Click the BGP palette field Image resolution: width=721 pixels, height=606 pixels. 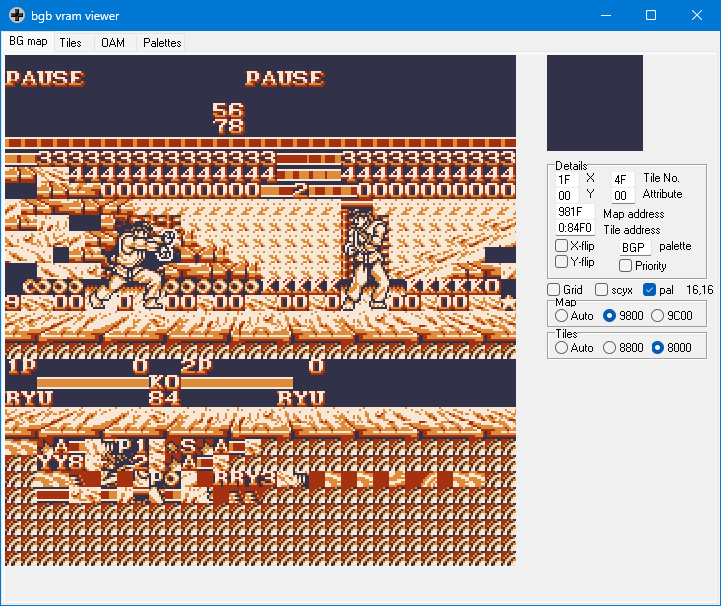pos(635,247)
